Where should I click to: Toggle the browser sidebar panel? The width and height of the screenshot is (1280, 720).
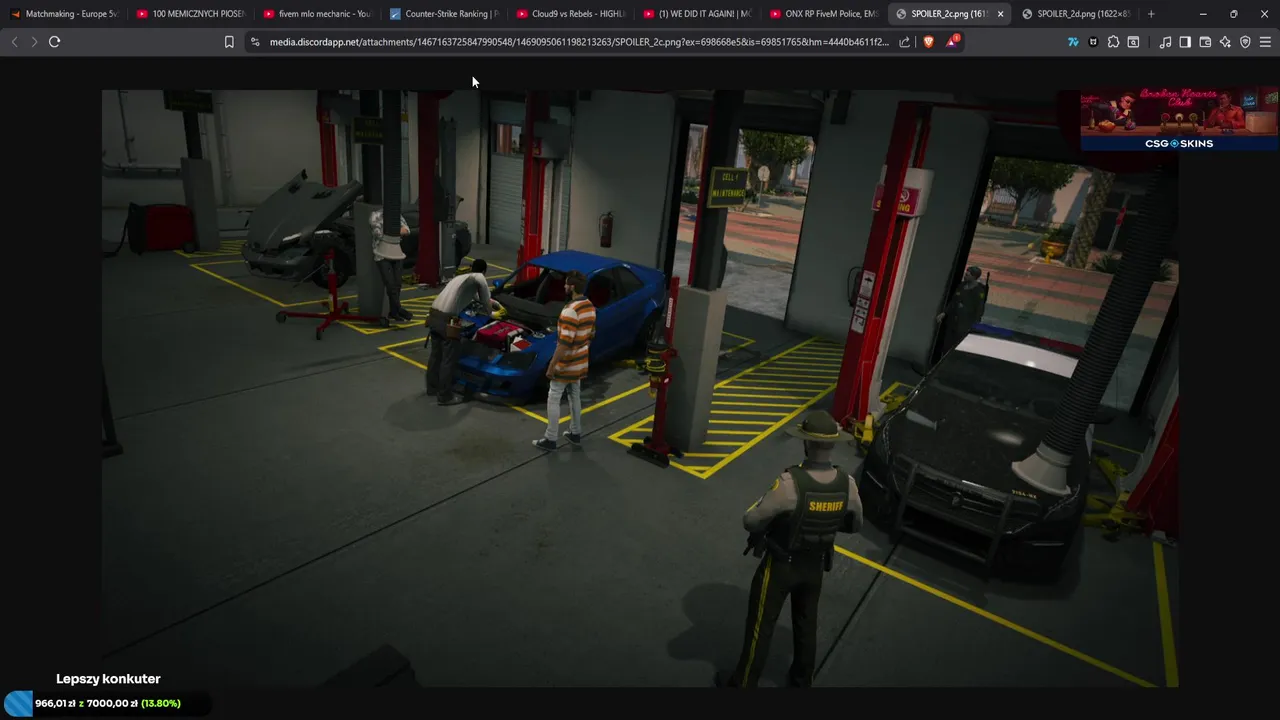[1185, 42]
